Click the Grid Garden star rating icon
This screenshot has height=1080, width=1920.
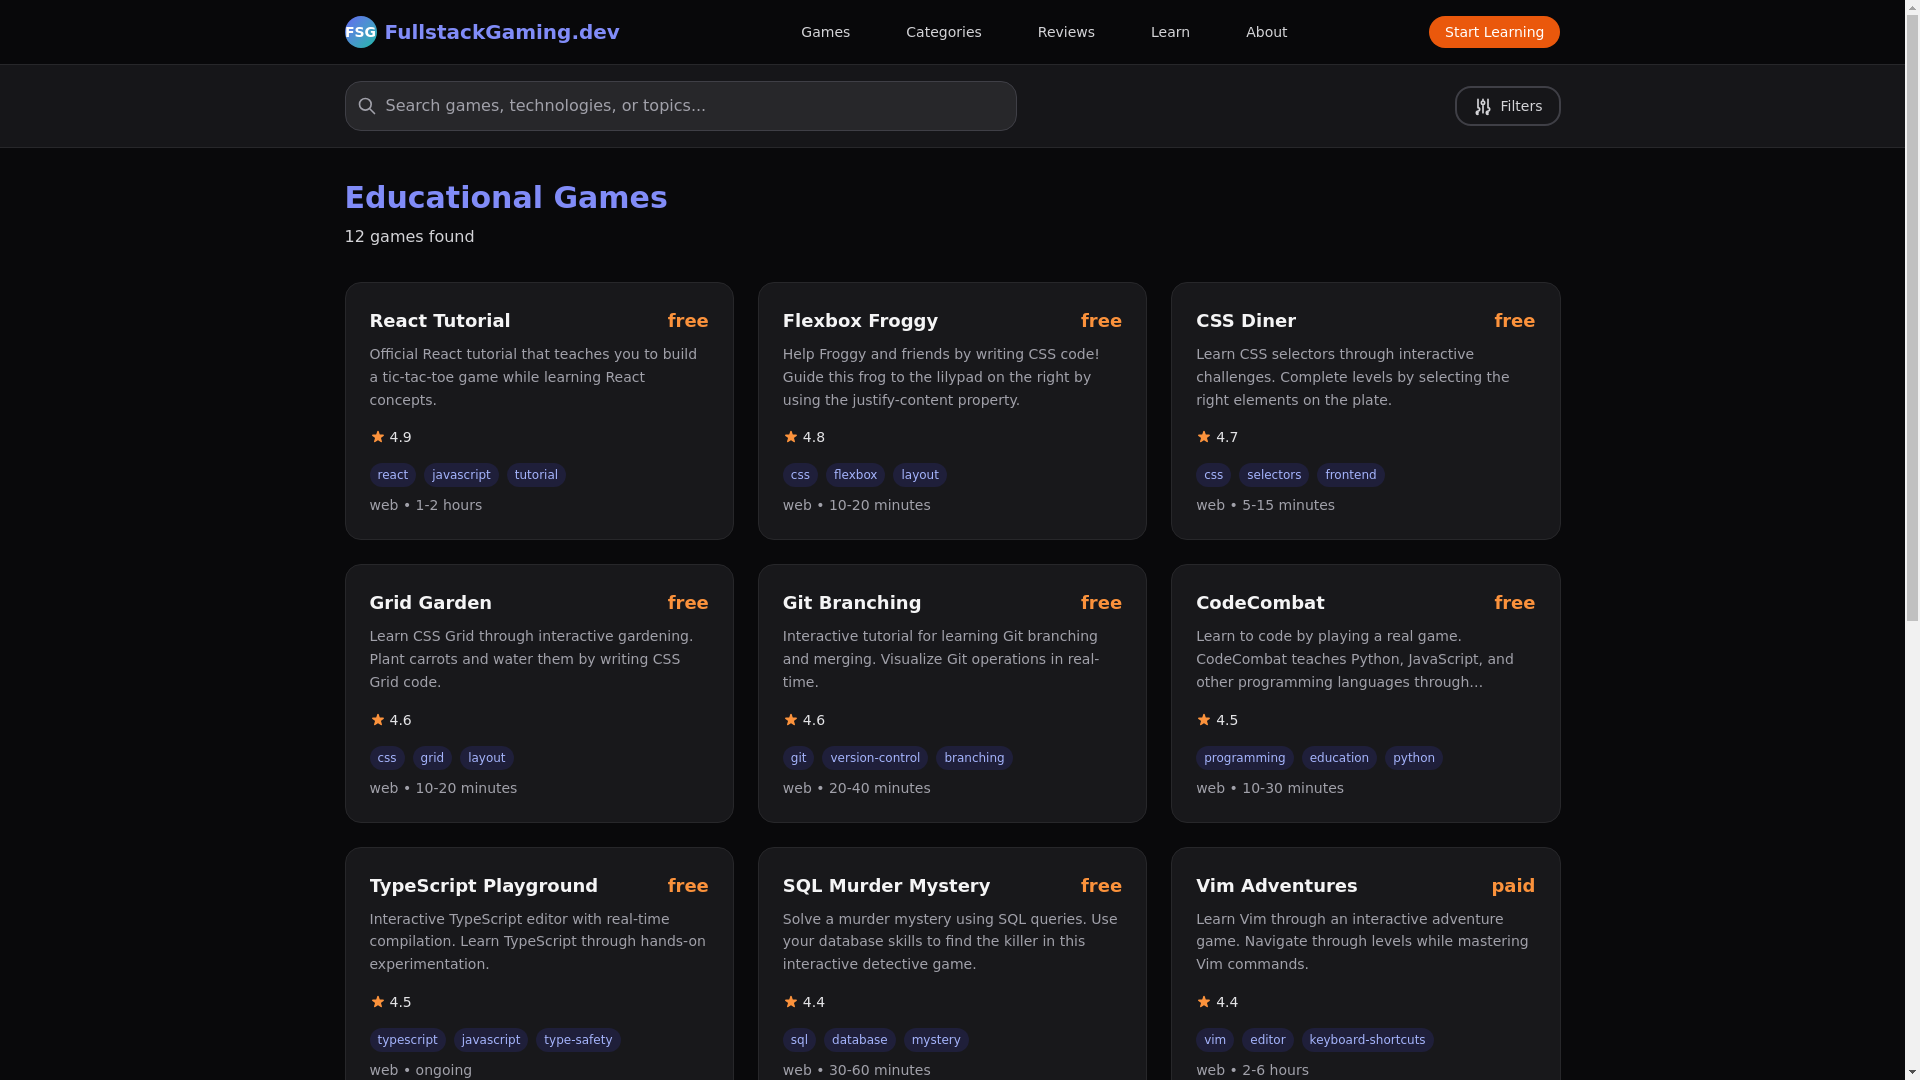pos(377,719)
